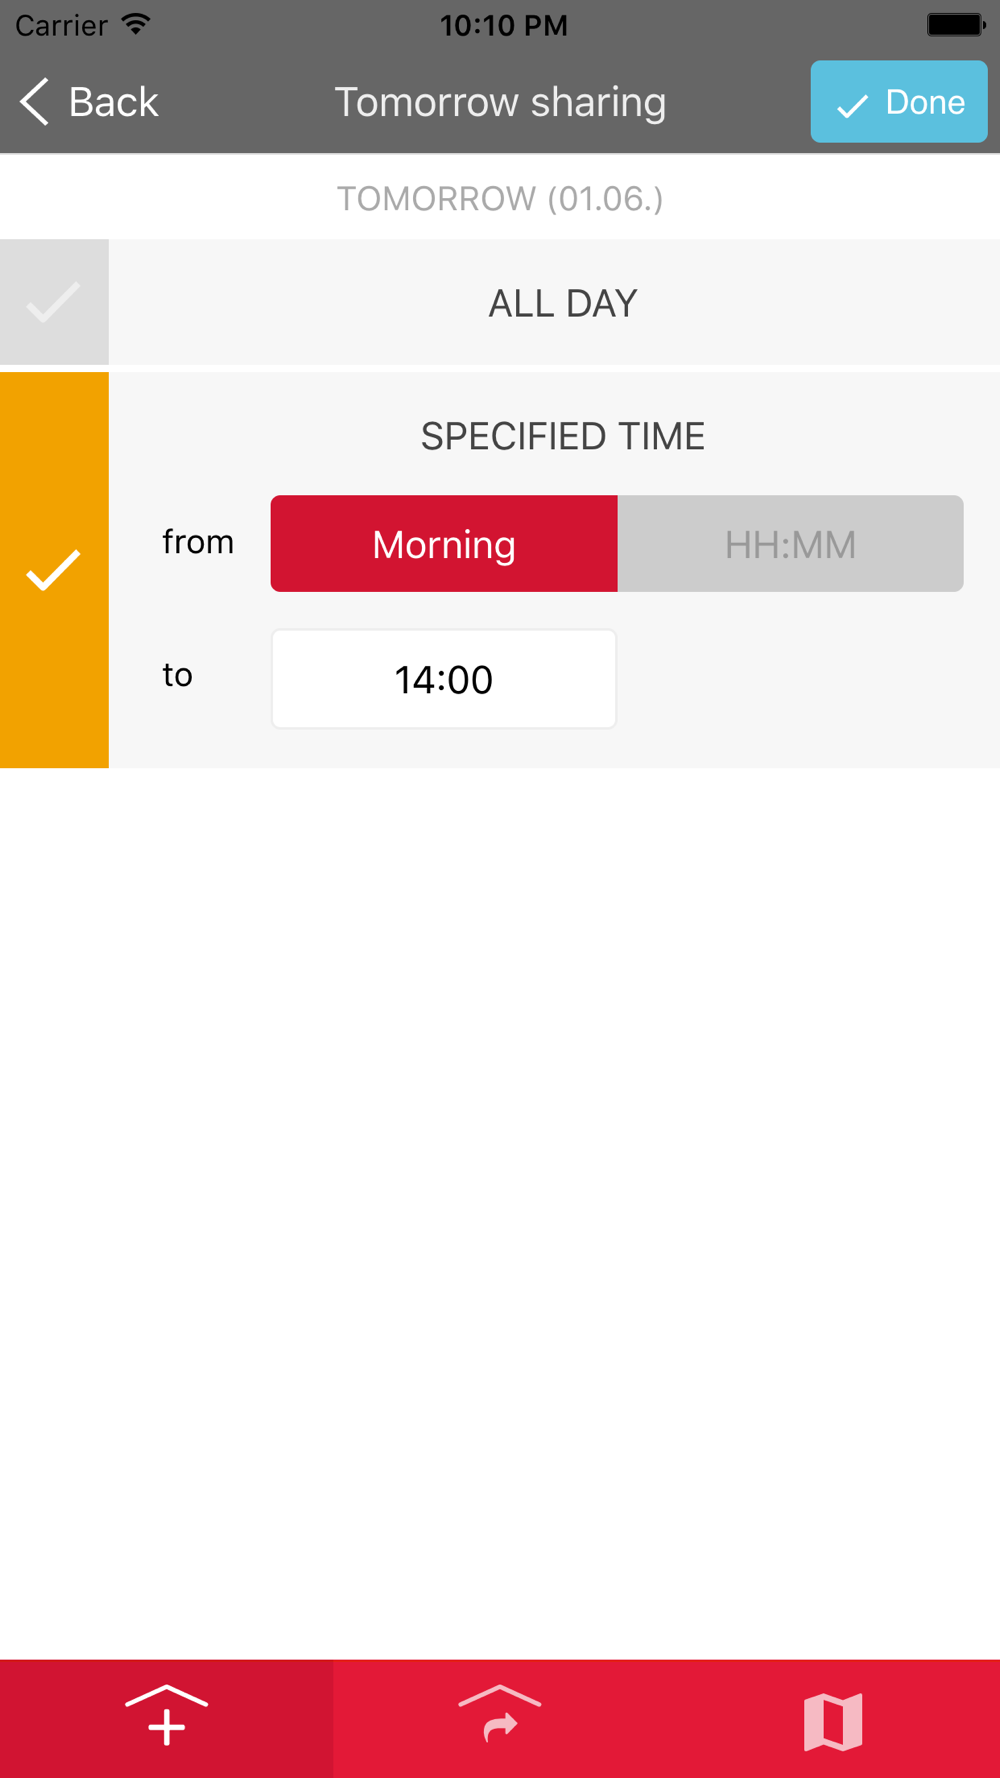
Task: Tap the Done checkmark icon
Action: pyautogui.click(x=852, y=105)
